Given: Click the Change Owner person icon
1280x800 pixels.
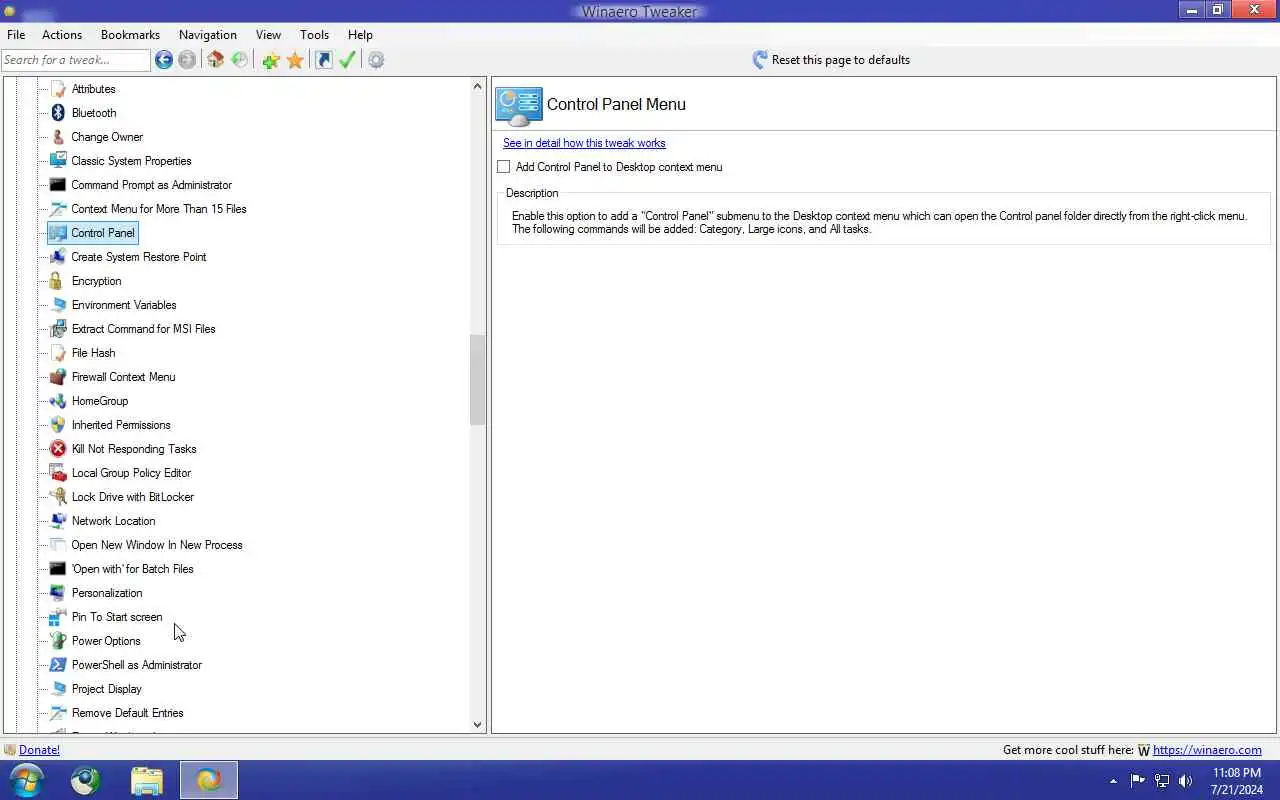Looking at the screenshot, I should click(x=58, y=137).
